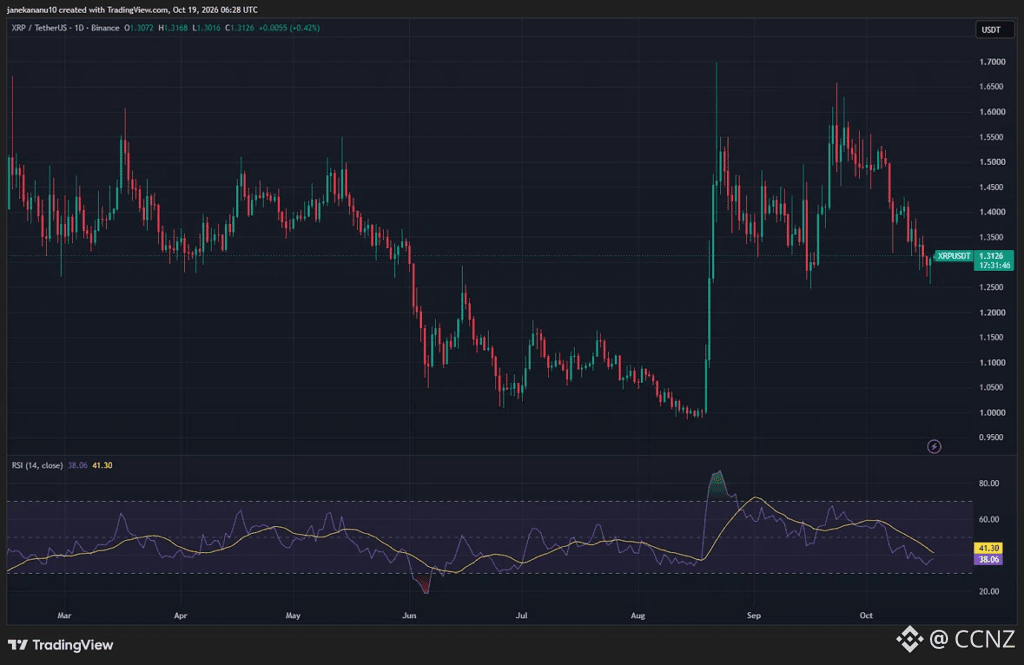
Task: Click the 1.1000 price scale label
Action: 992,363
